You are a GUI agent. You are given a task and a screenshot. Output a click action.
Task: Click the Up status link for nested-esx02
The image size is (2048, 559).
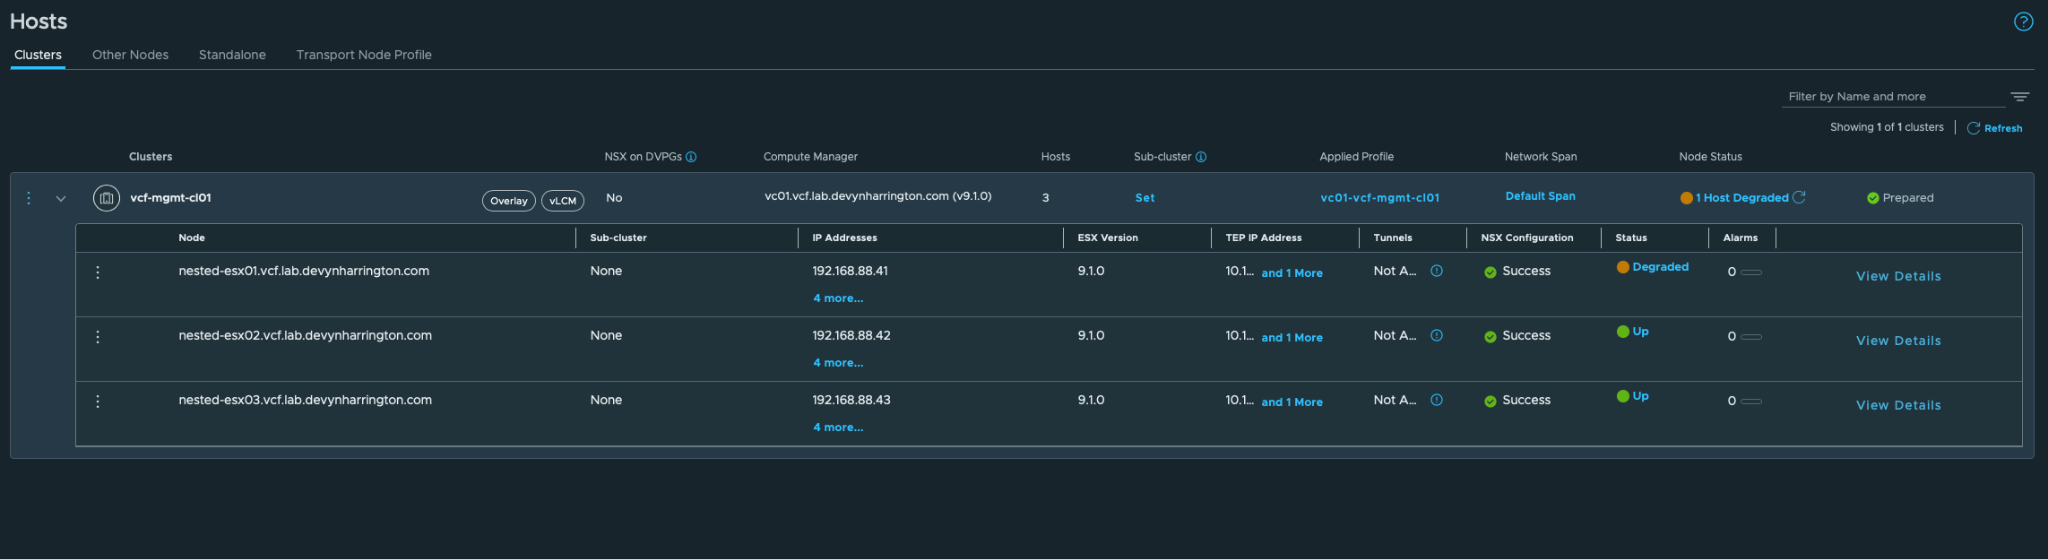pos(1640,332)
